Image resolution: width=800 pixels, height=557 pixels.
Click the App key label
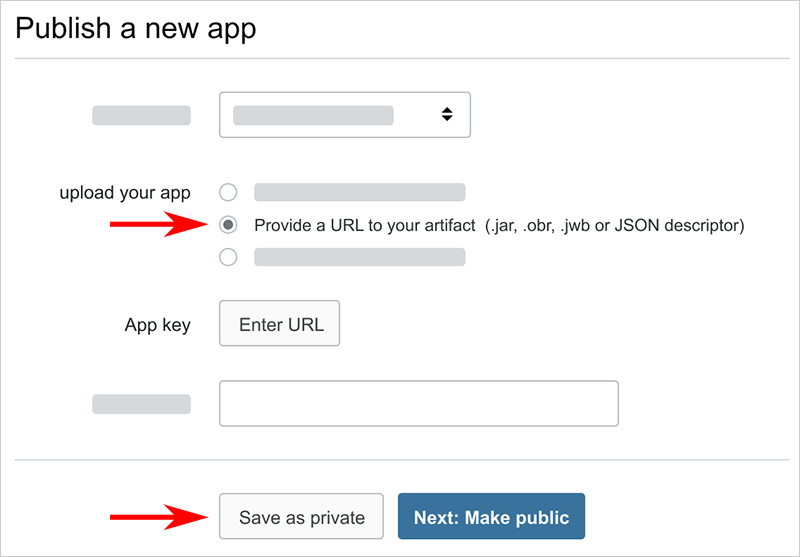click(157, 325)
